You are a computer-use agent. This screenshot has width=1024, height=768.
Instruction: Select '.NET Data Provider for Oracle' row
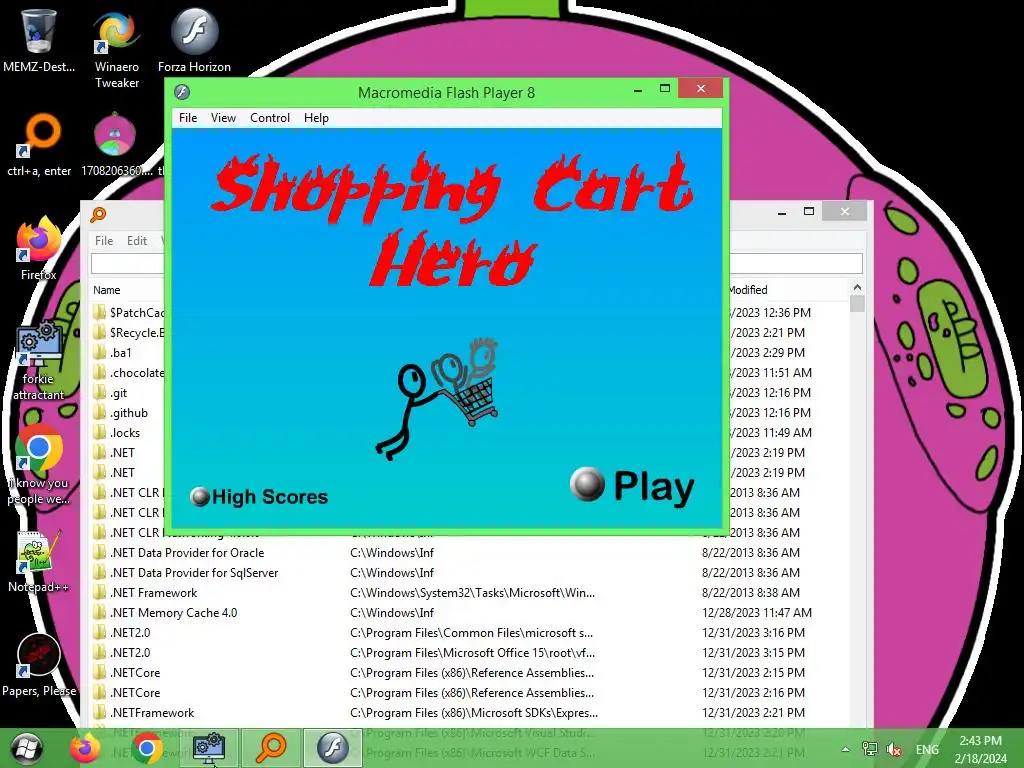470,552
